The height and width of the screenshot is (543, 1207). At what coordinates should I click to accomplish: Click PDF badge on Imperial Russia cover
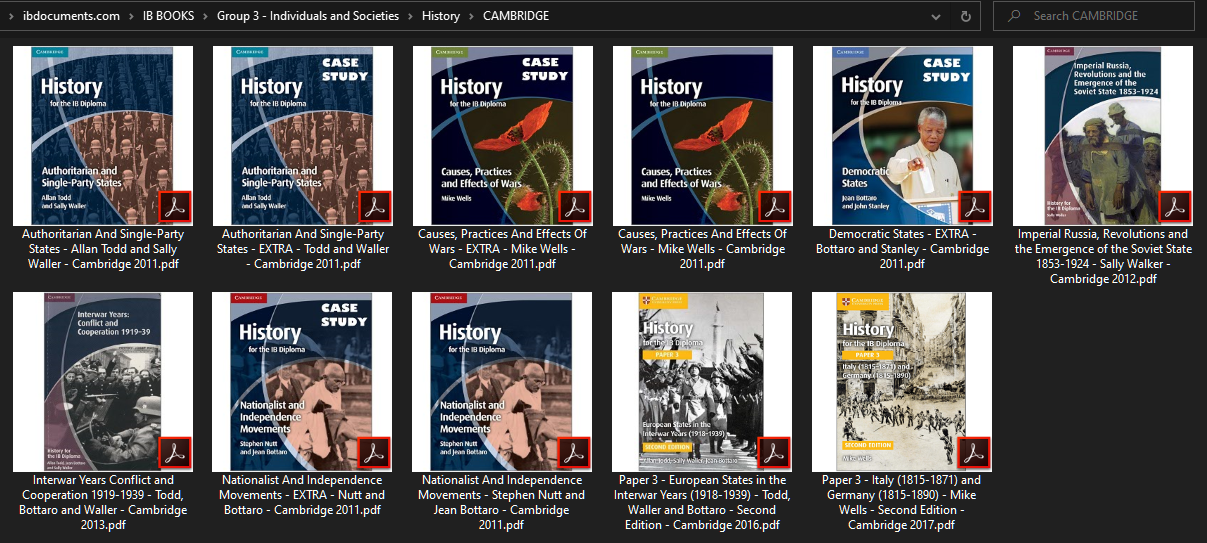point(1174,207)
